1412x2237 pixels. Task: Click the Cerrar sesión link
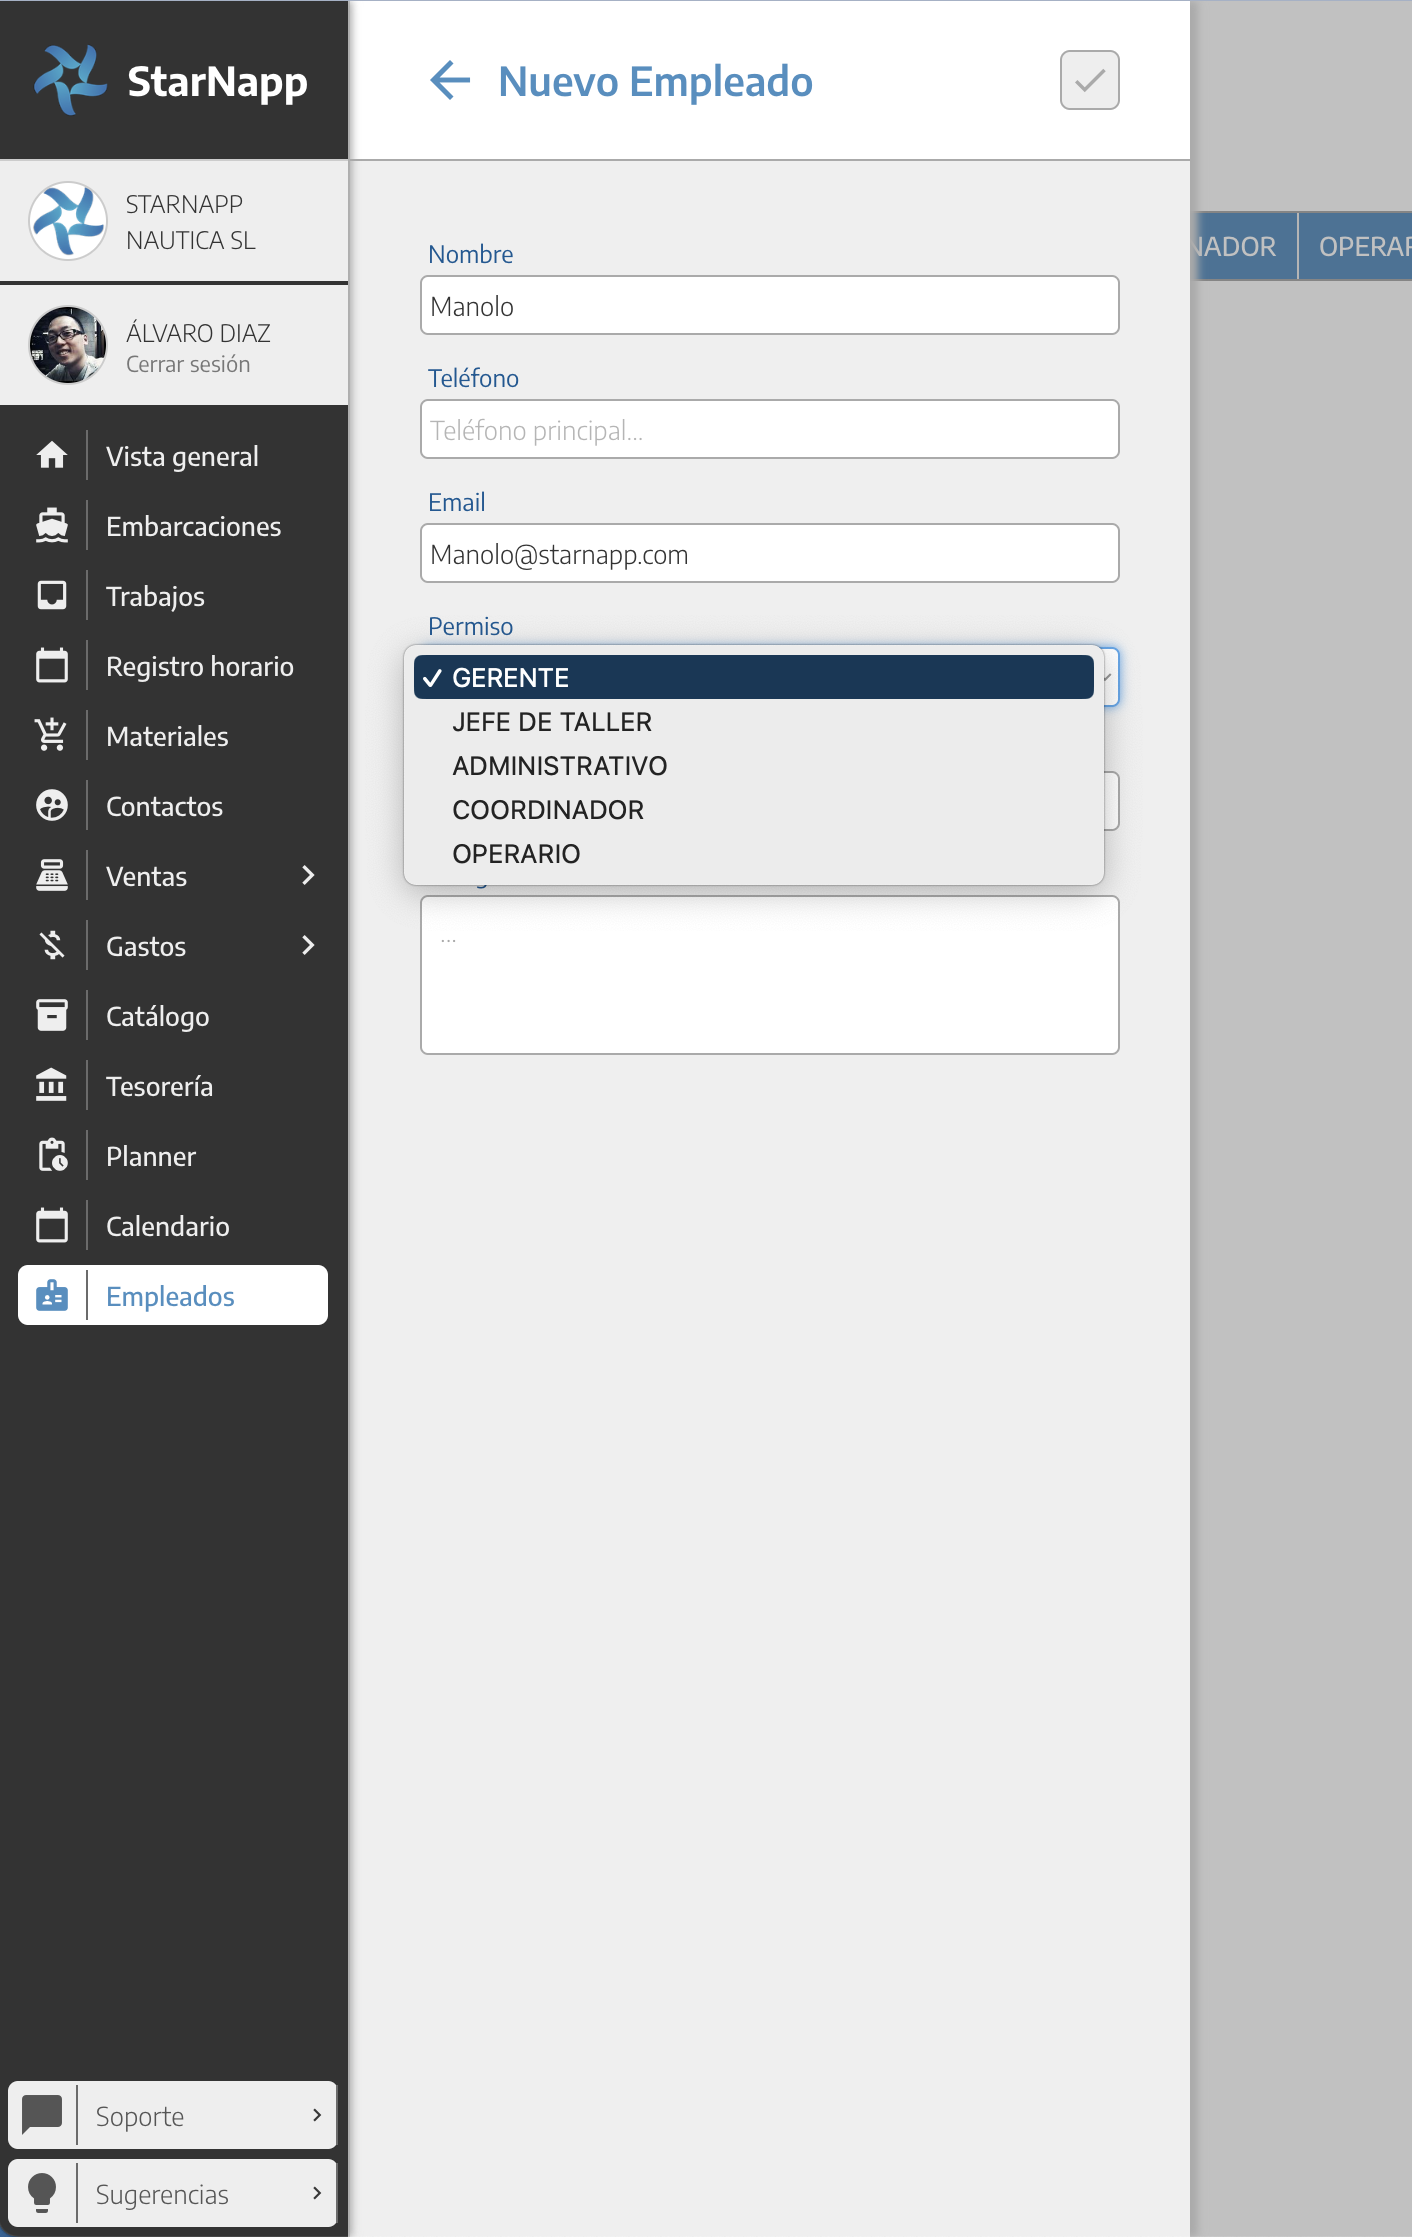[x=188, y=365]
